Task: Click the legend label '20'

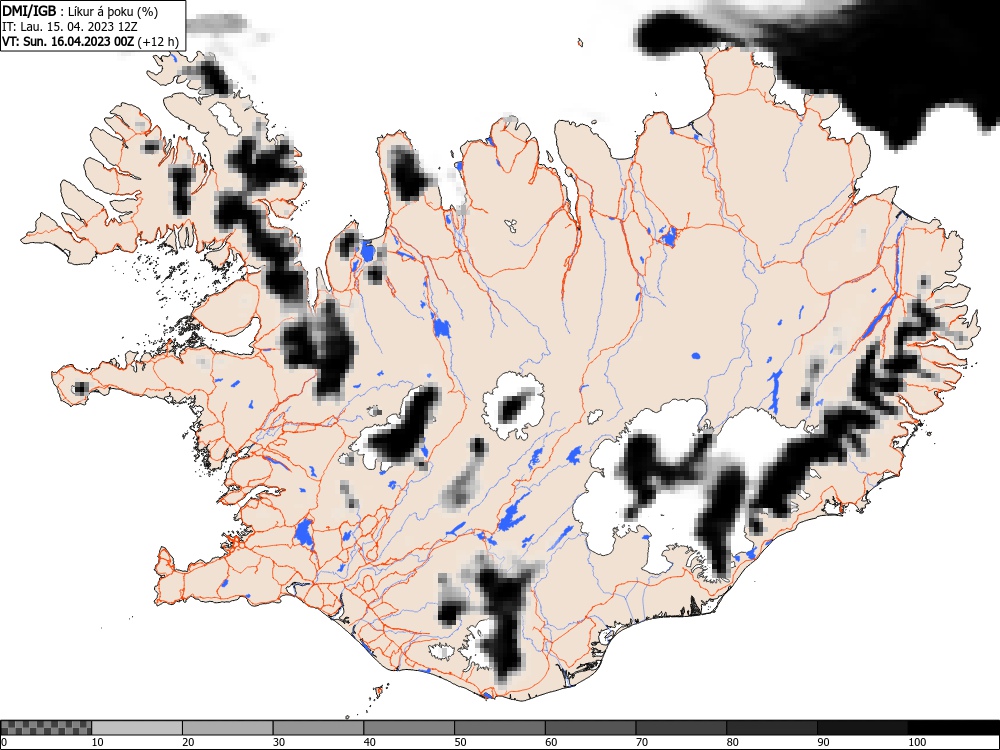Action: [188, 742]
